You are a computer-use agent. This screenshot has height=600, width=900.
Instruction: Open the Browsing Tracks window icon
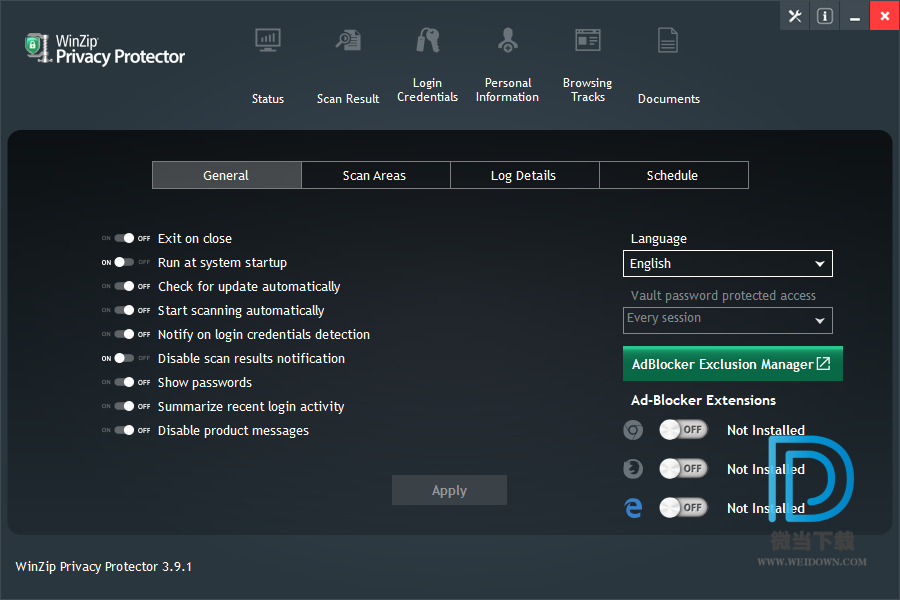(x=588, y=40)
